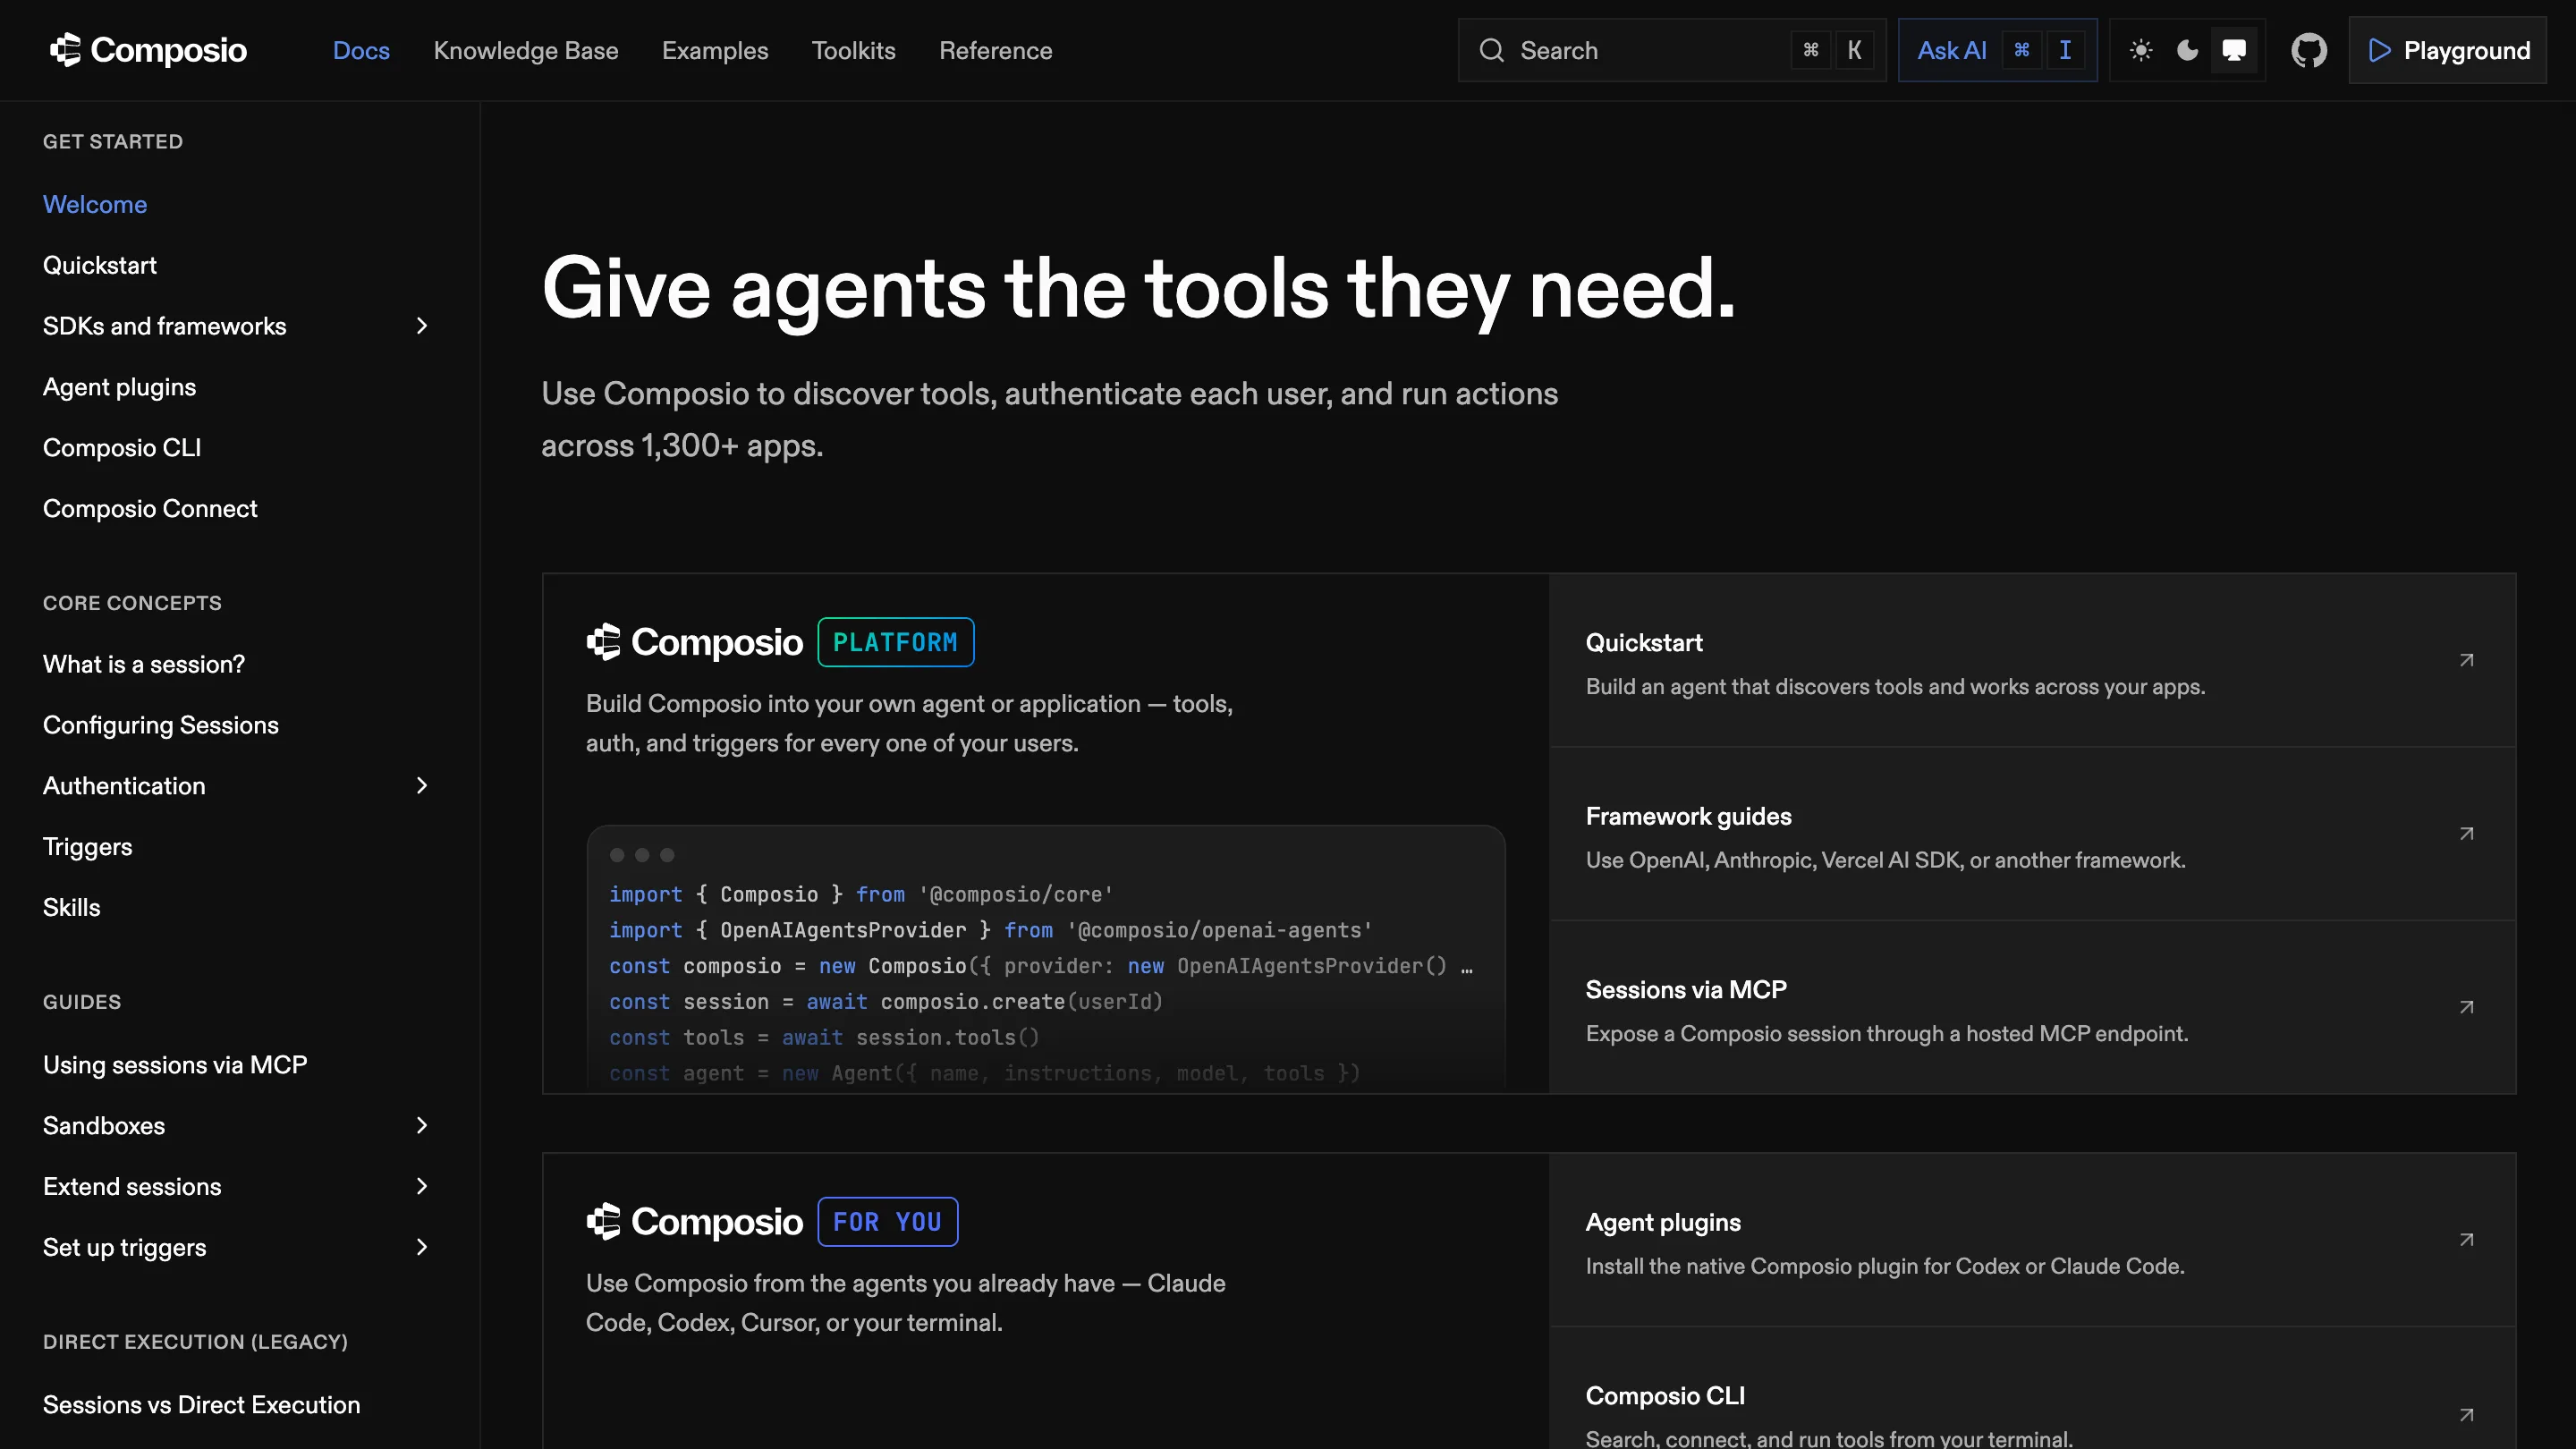Image resolution: width=2576 pixels, height=1449 pixels.
Task: Select the Docs tab
Action: (x=361, y=50)
